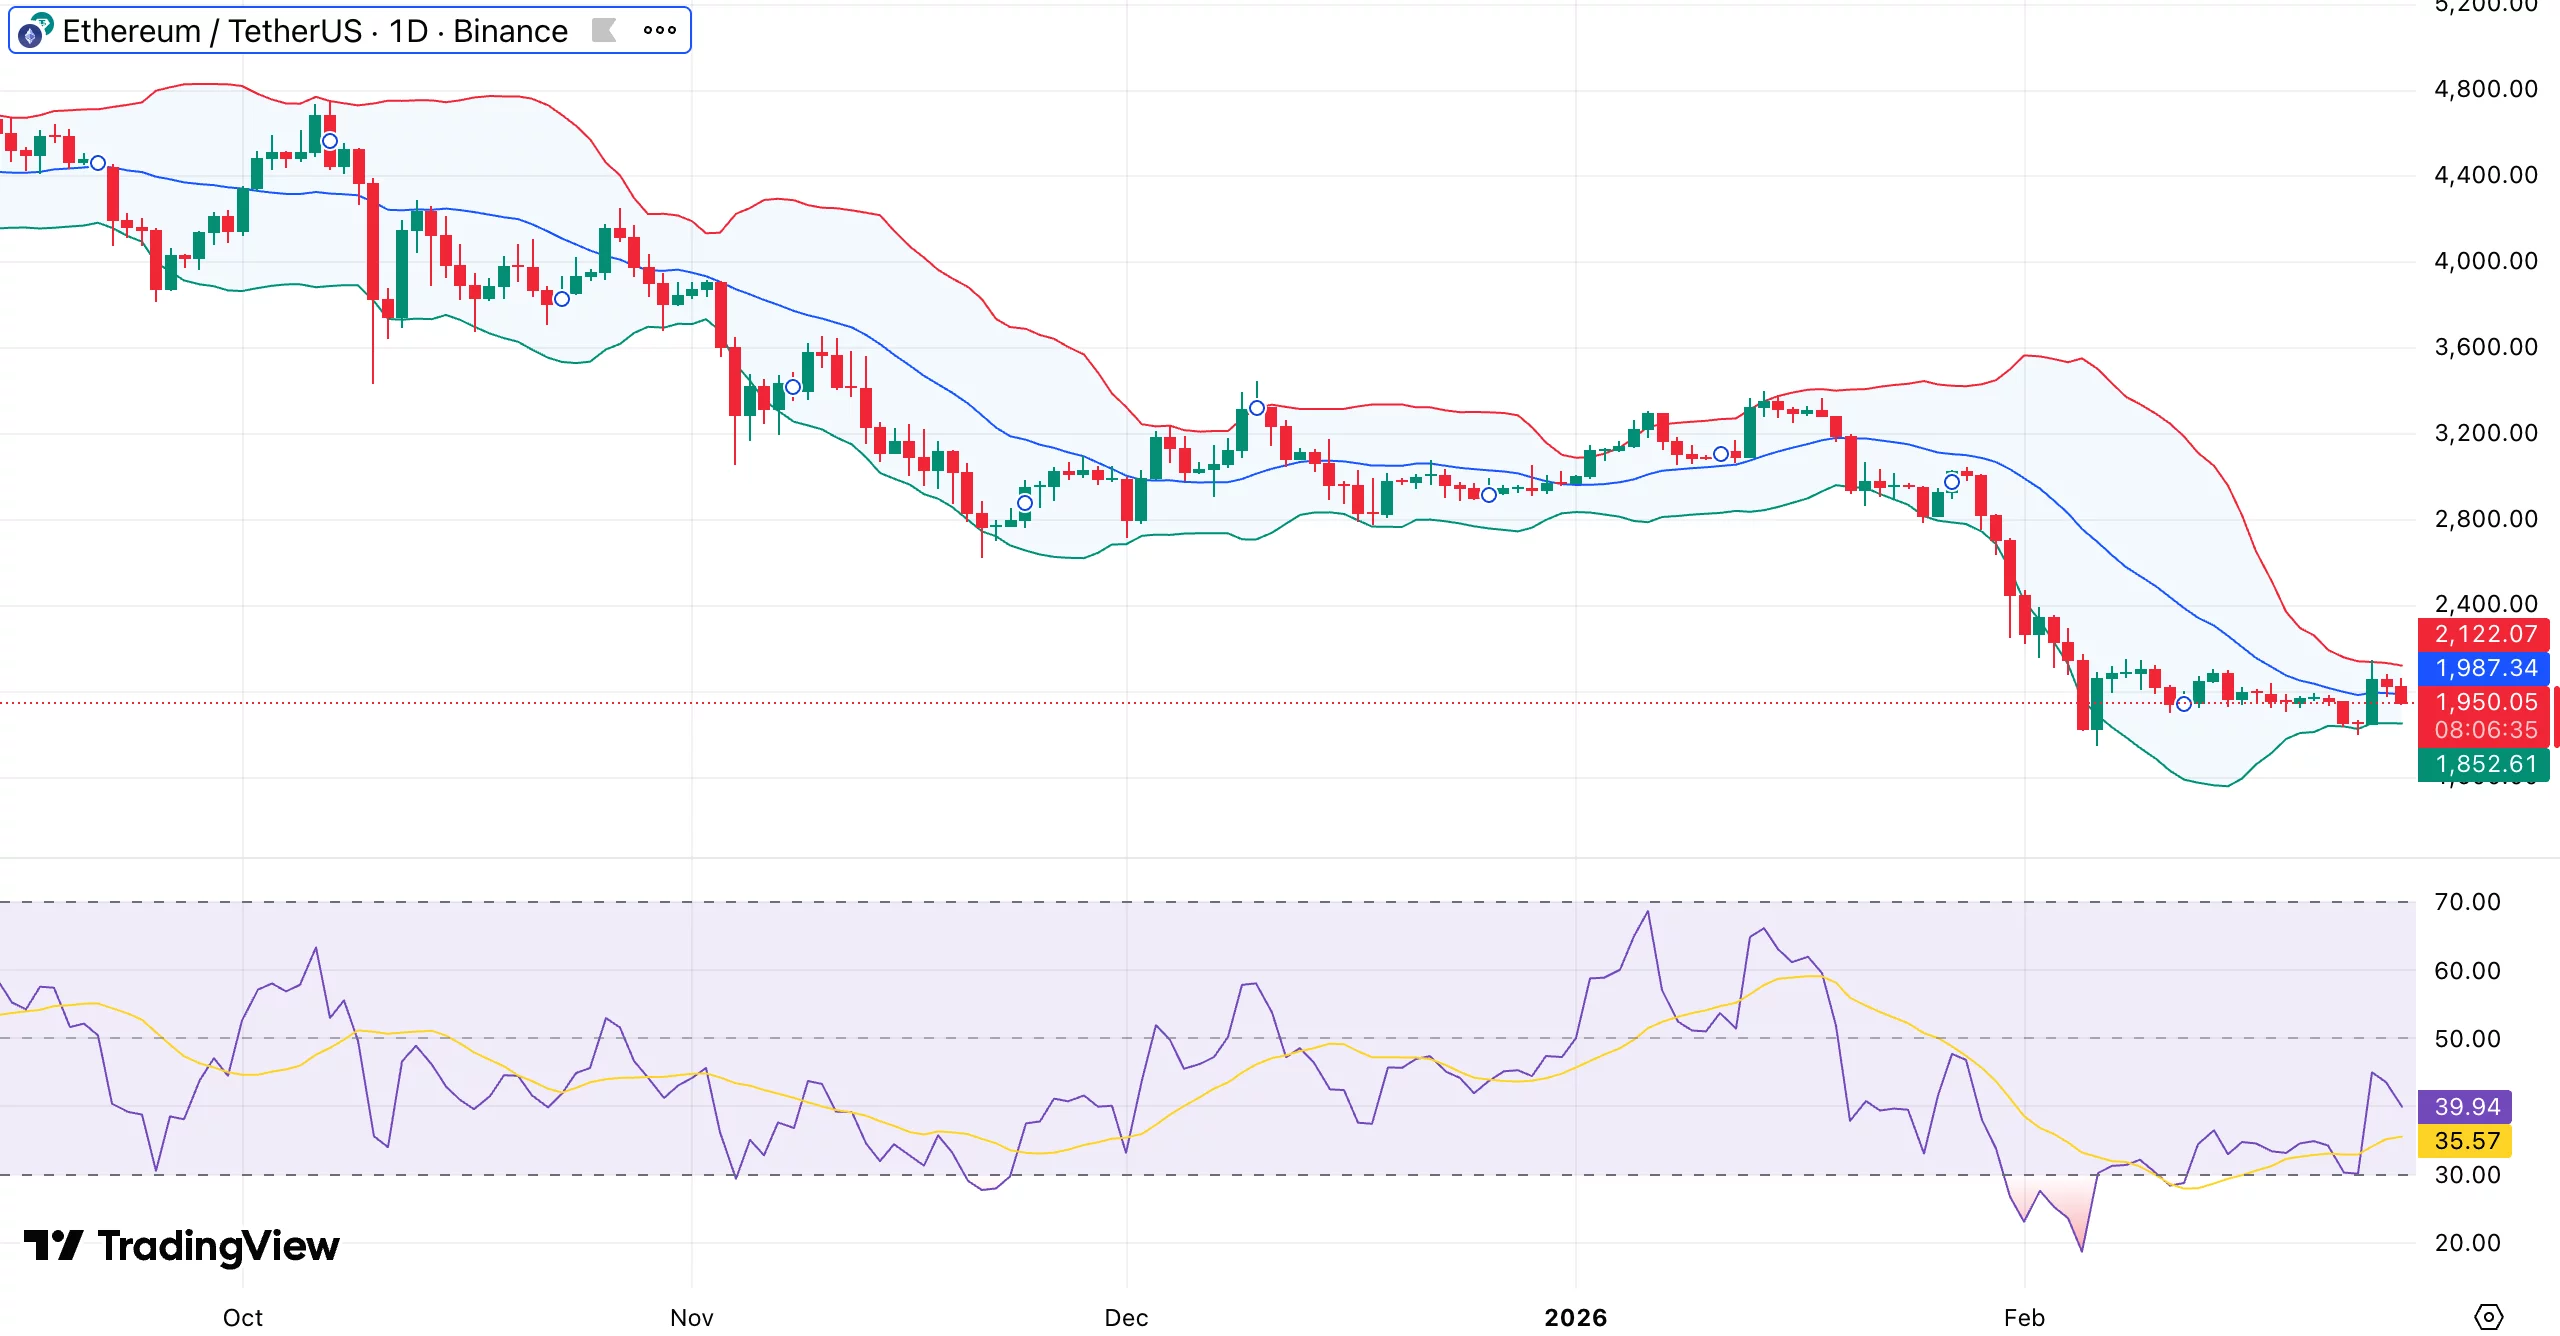This screenshot has height=1336, width=2560.
Task: Click the flag icon beside the symbol name
Action: (605, 30)
